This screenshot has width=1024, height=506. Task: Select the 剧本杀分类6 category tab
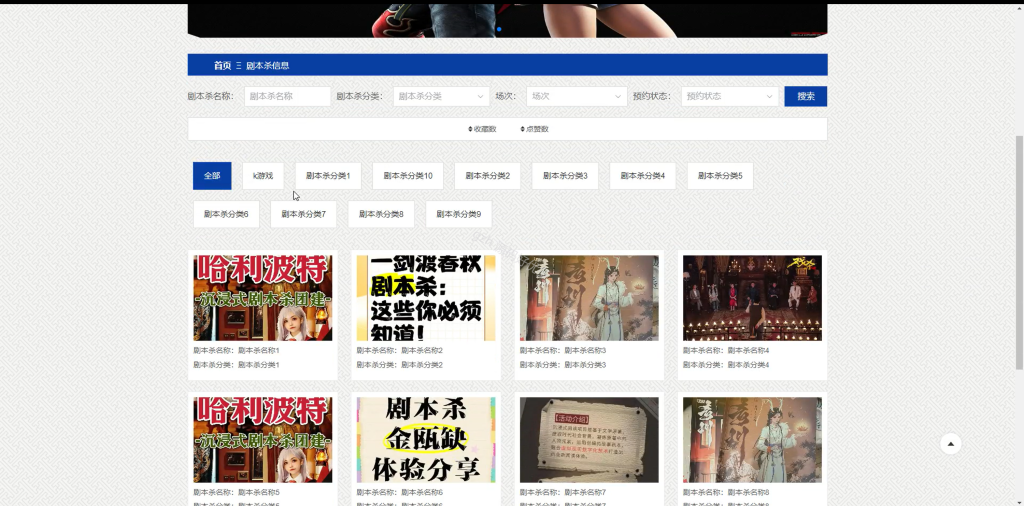coord(226,214)
